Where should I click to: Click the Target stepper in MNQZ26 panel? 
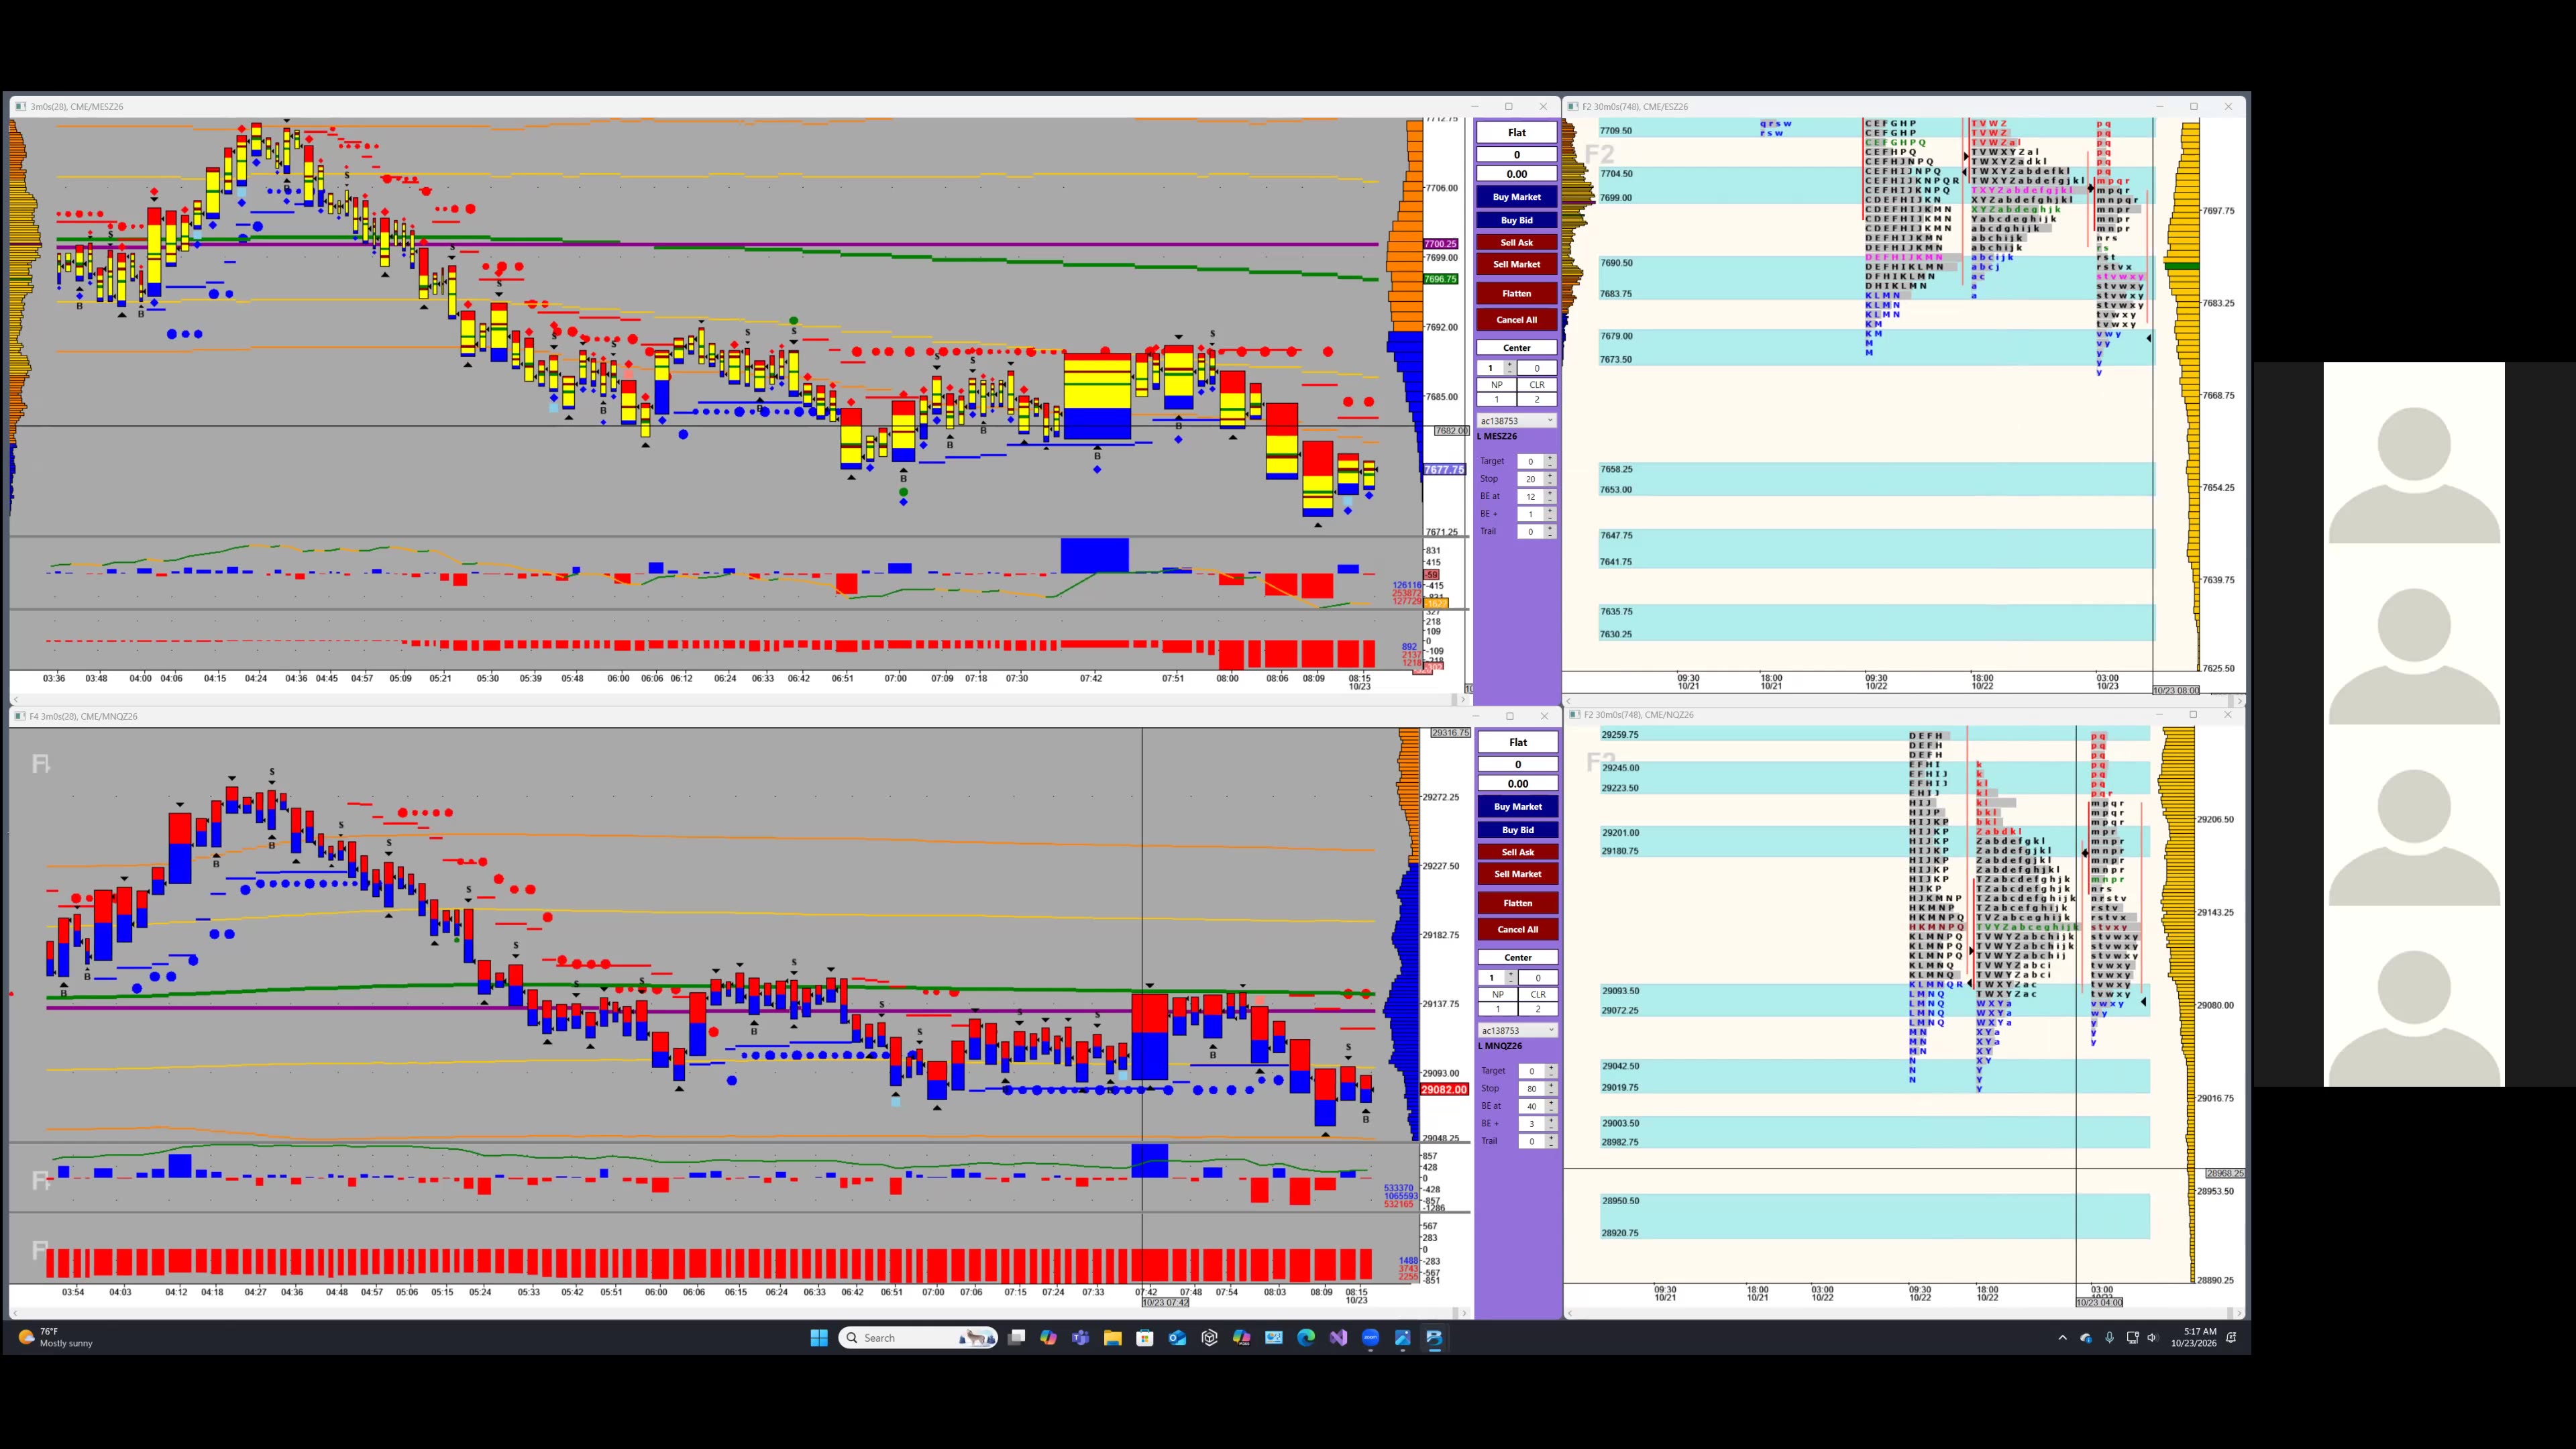(1551, 1071)
